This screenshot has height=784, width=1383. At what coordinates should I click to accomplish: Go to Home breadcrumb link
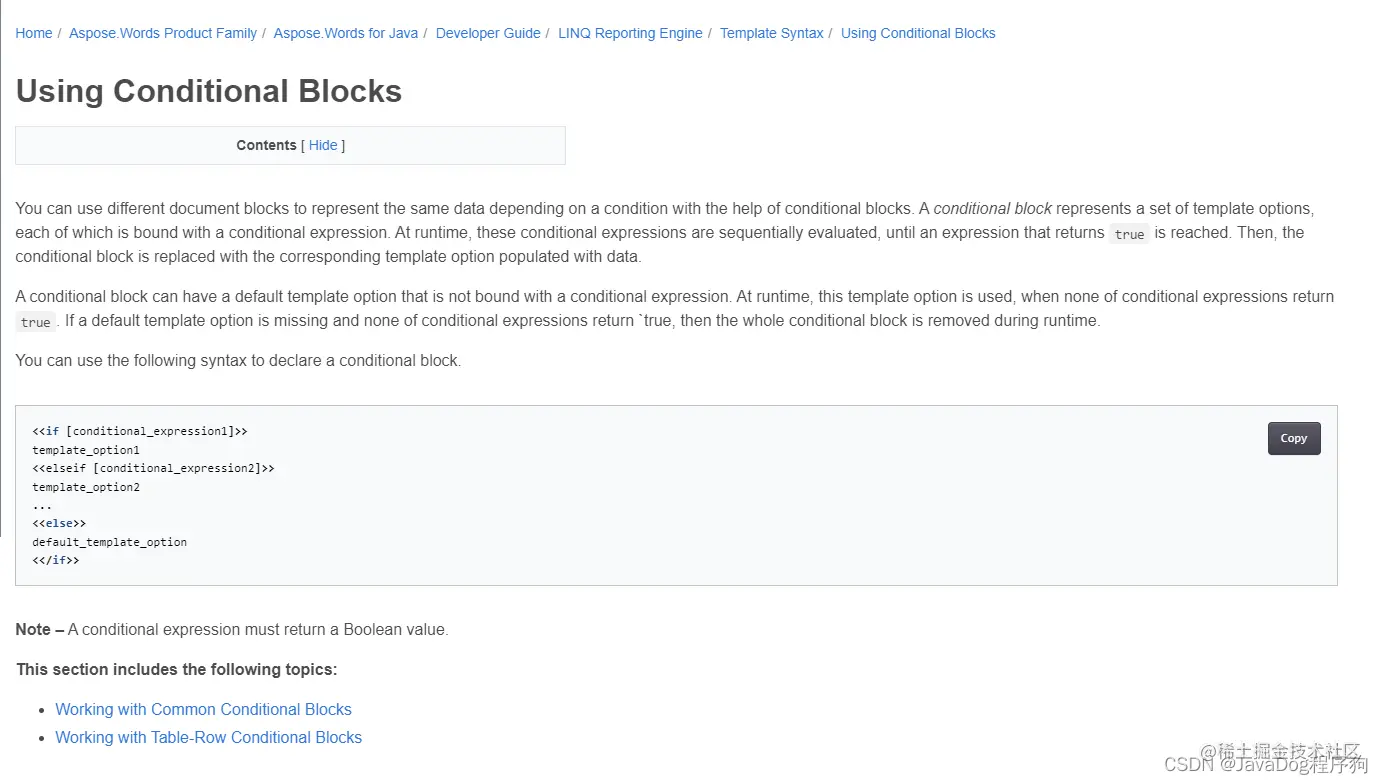click(33, 33)
